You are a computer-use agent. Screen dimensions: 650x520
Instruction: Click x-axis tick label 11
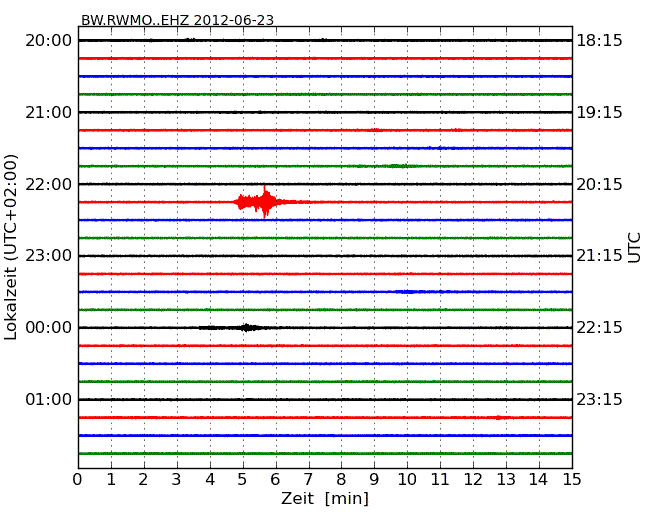440,479
